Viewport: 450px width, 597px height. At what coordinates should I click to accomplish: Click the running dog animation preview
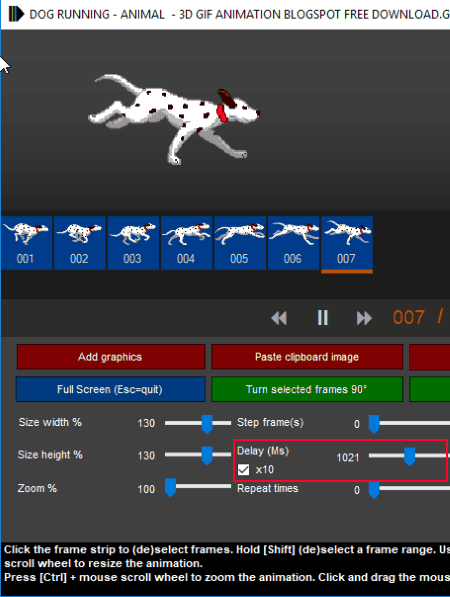click(x=174, y=119)
